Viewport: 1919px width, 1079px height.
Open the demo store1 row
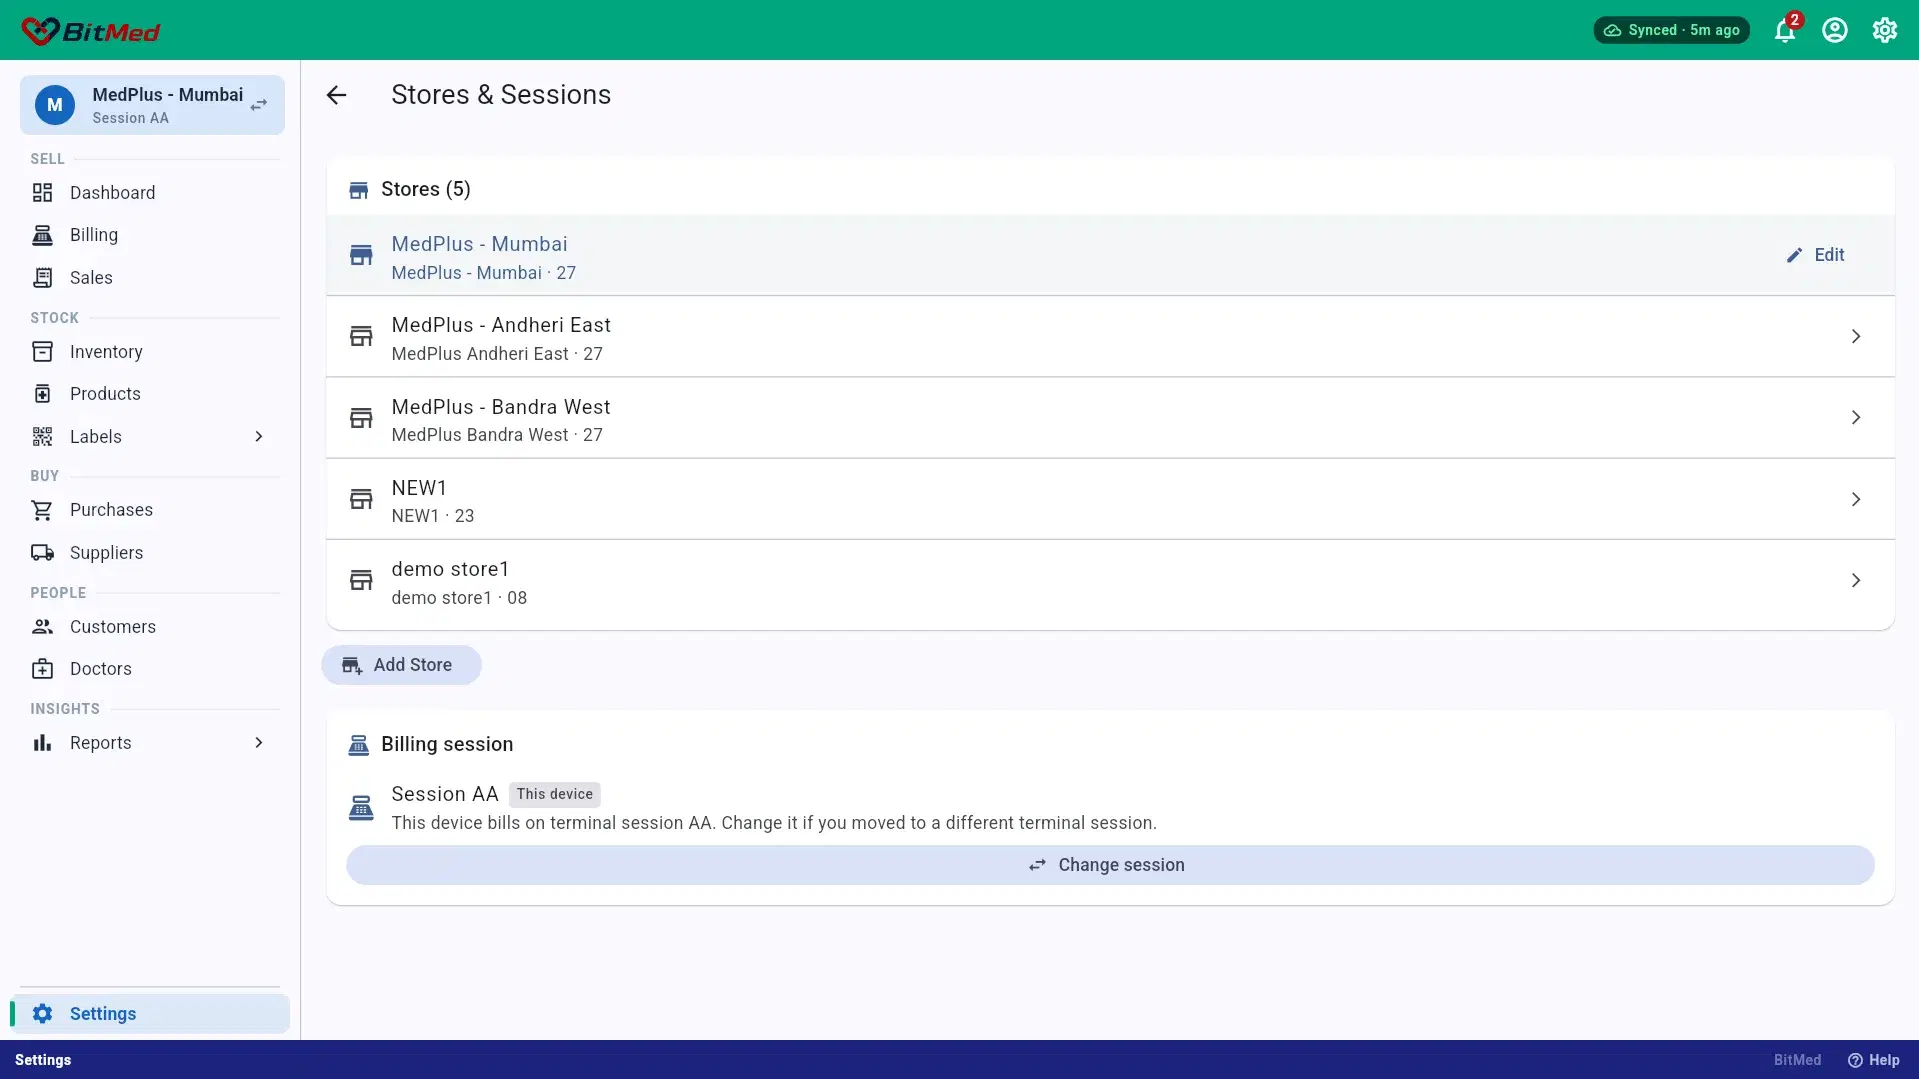(1110, 581)
